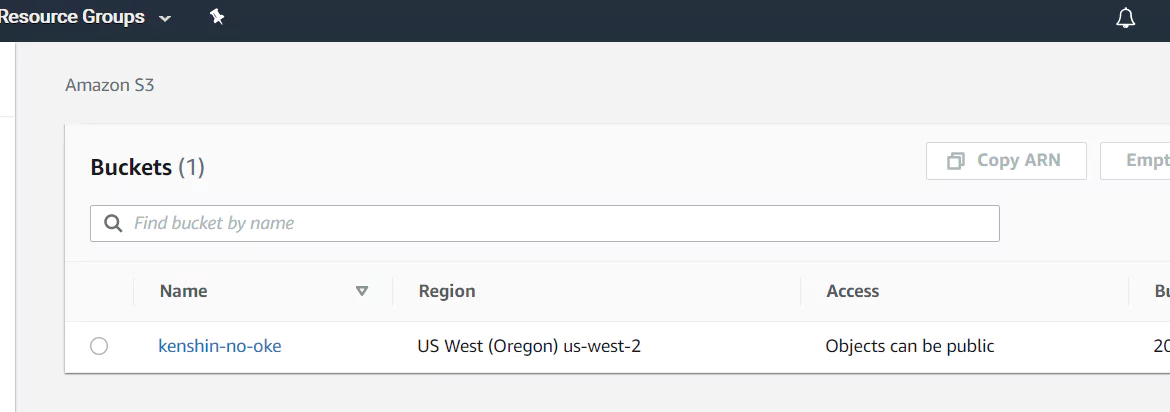Open the kenshin-no-oke bucket link
The height and width of the screenshot is (412, 1170).
(x=219, y=346)
